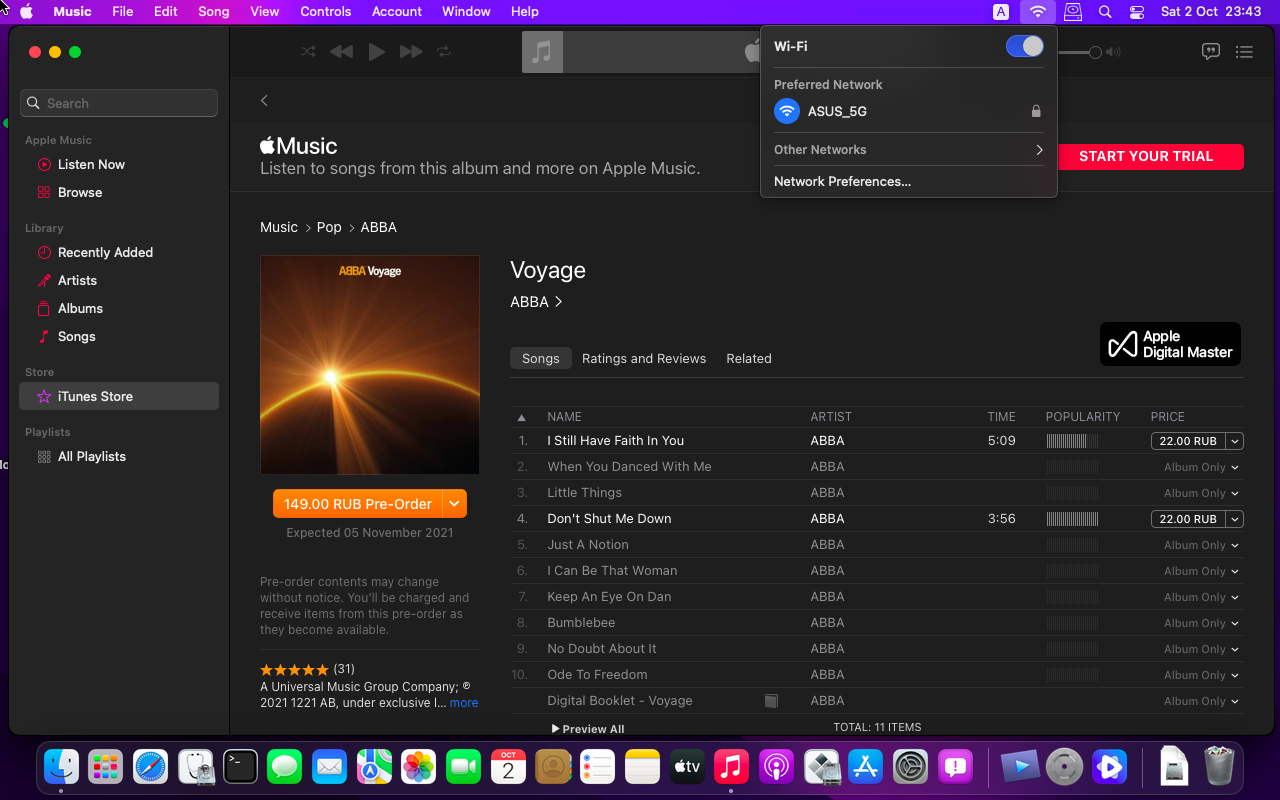Show the Up Next queue list icon
This screenshot has height=800, width=1280.
tap(1244, 52)
